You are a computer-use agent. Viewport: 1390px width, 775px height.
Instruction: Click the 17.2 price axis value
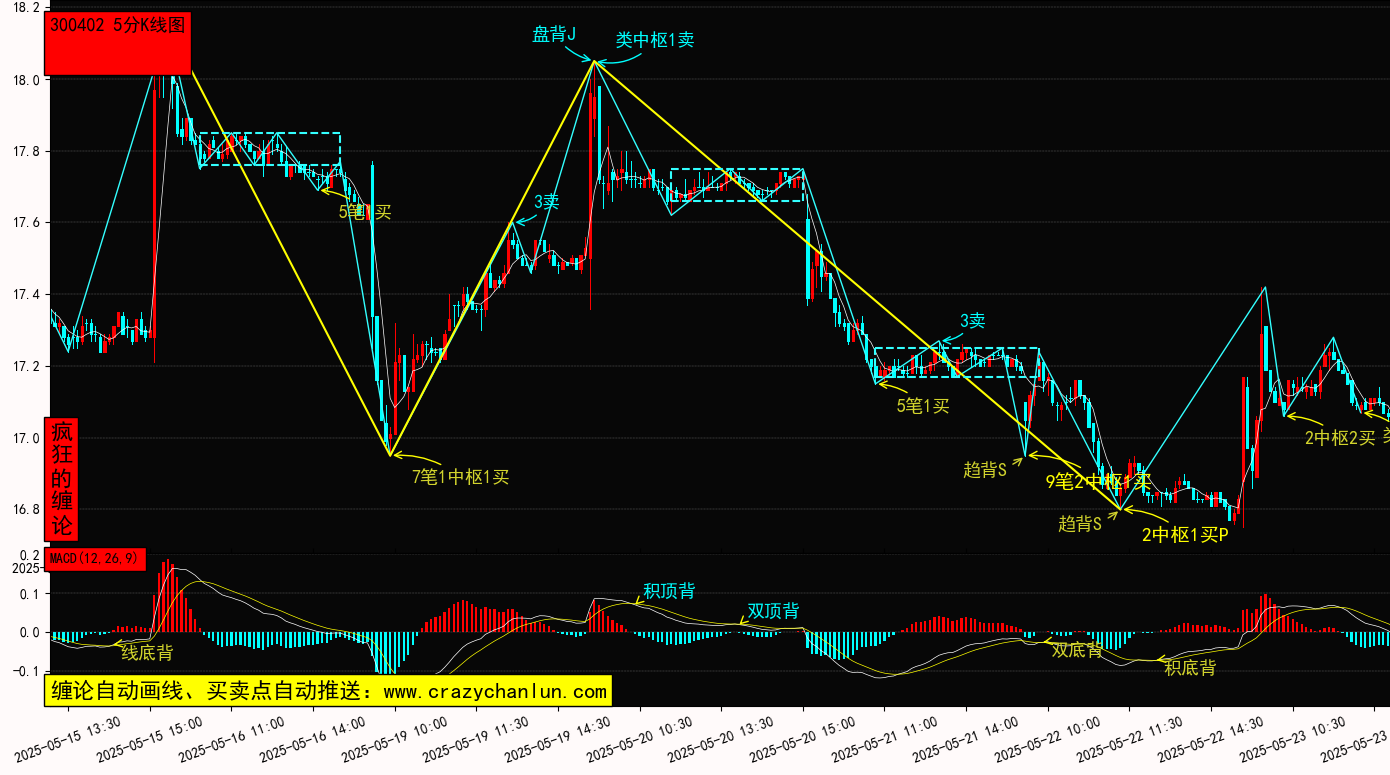click(24, 367)
